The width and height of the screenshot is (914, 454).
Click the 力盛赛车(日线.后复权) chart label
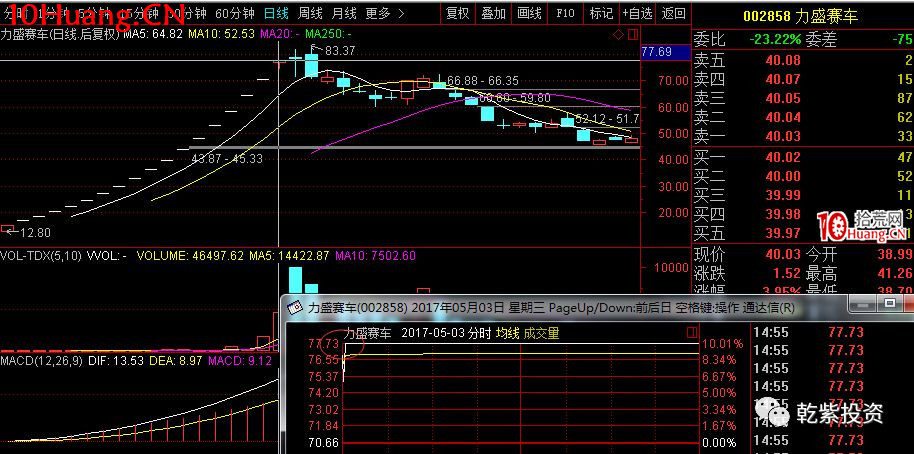(x=60, y=34)
